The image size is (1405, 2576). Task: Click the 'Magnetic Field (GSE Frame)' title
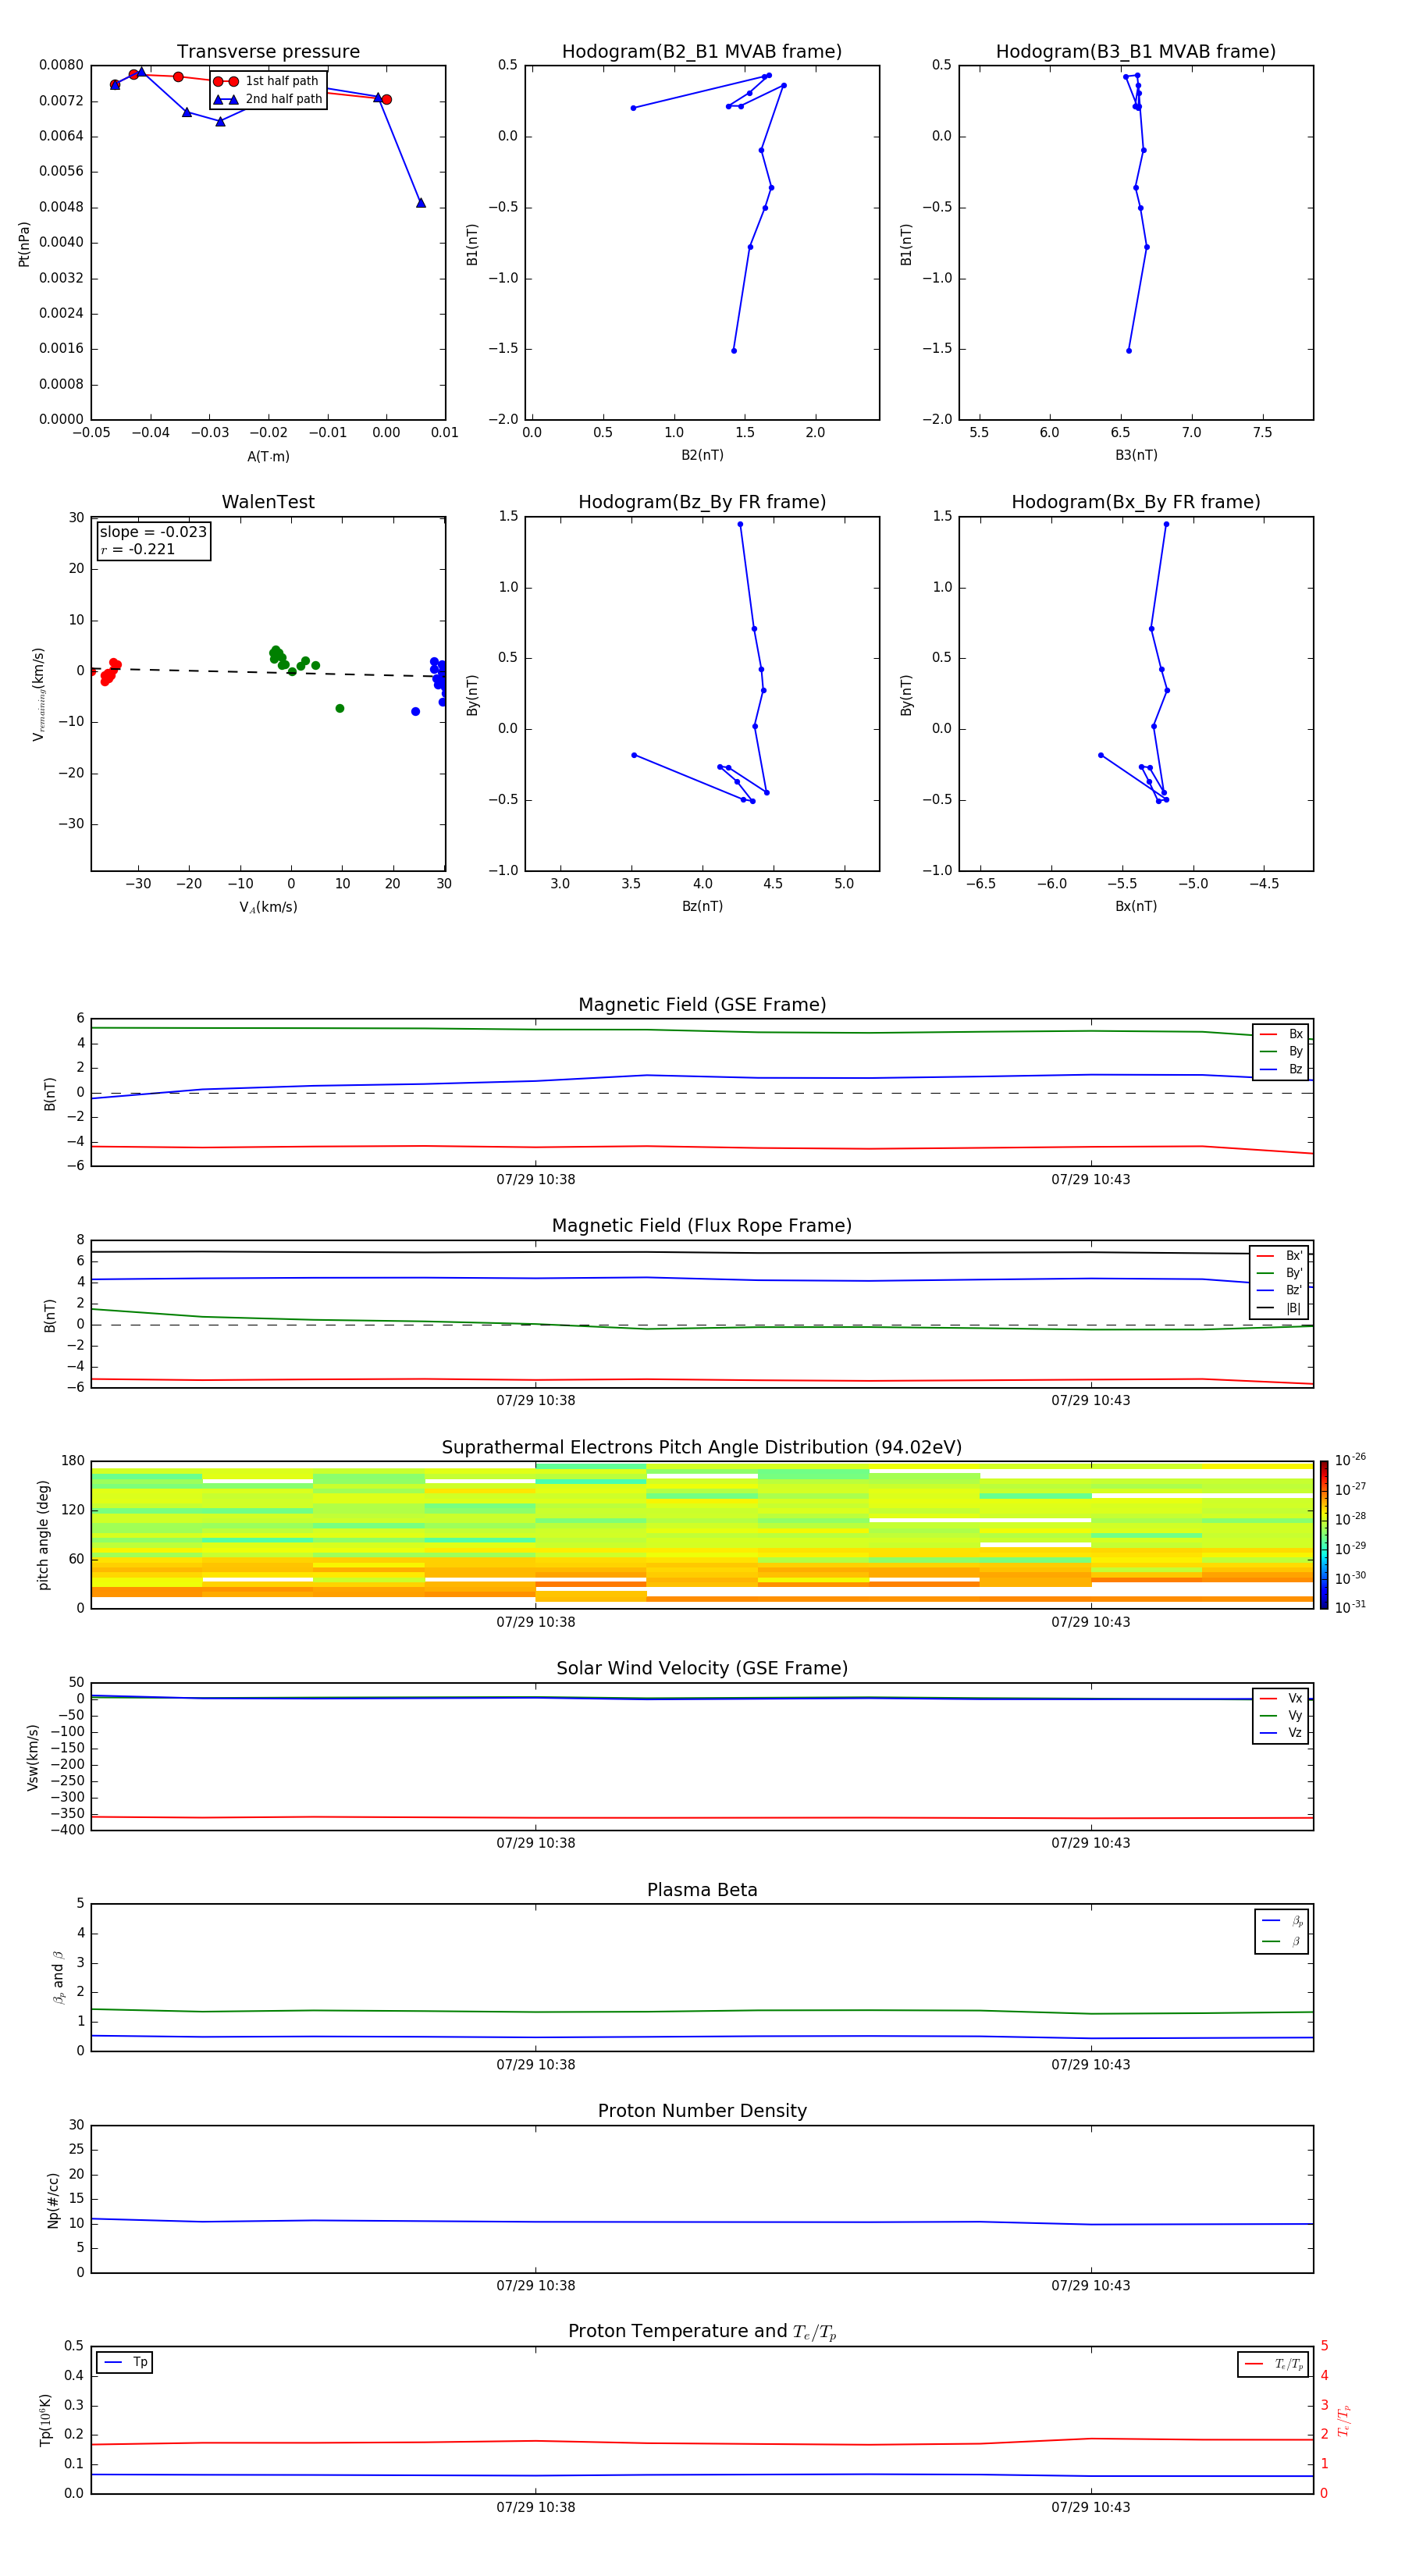[702, 1005]
